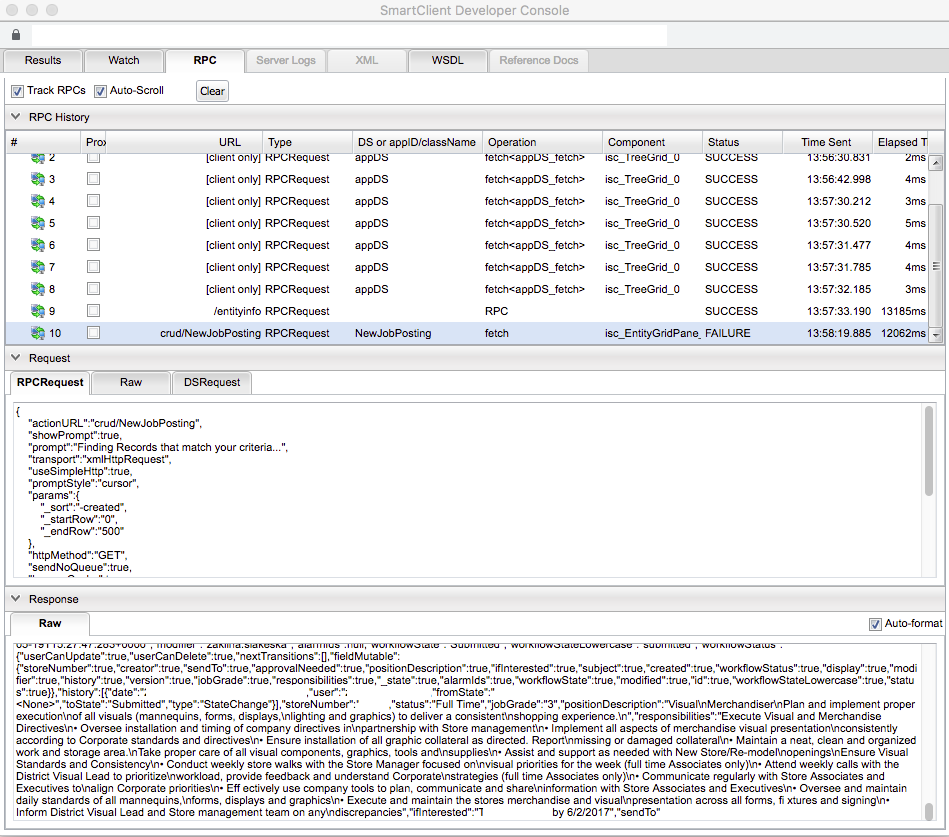This screenshot has height=837, width=949.
Task: Select the Raw response tab
Action: pos(50,623)
